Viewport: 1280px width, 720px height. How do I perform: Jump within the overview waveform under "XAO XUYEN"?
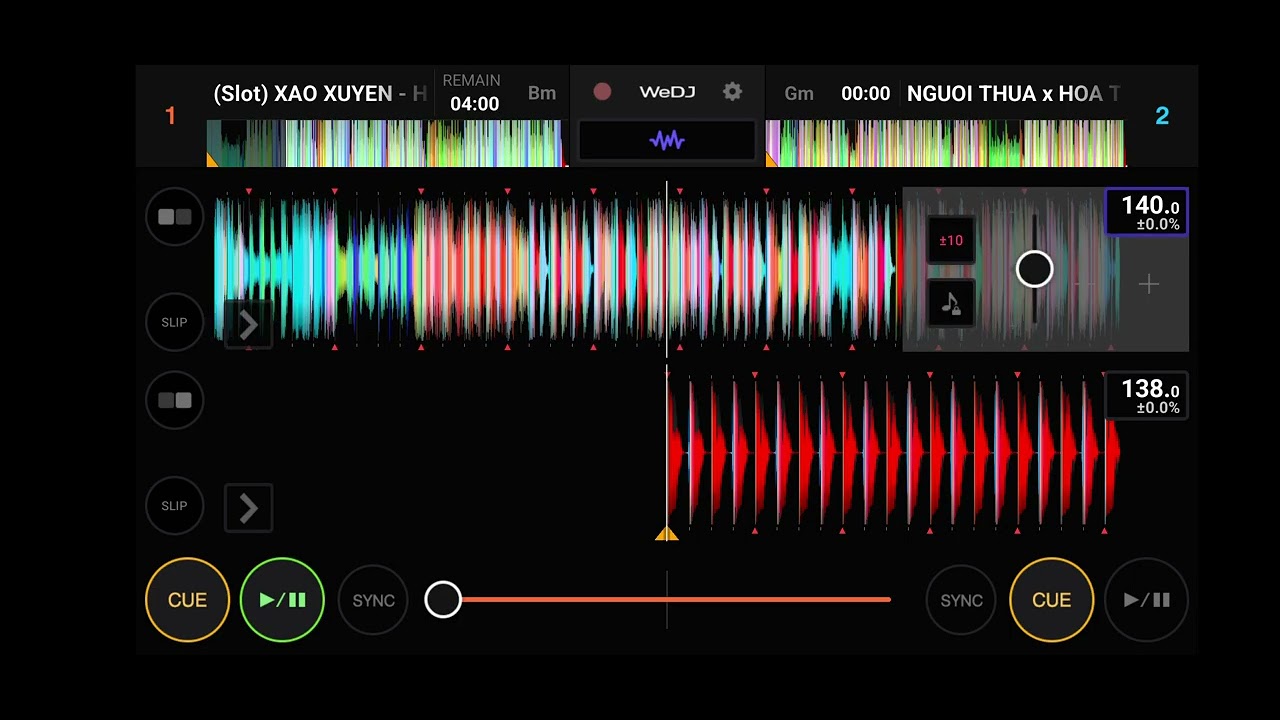(x=385, y=143)
